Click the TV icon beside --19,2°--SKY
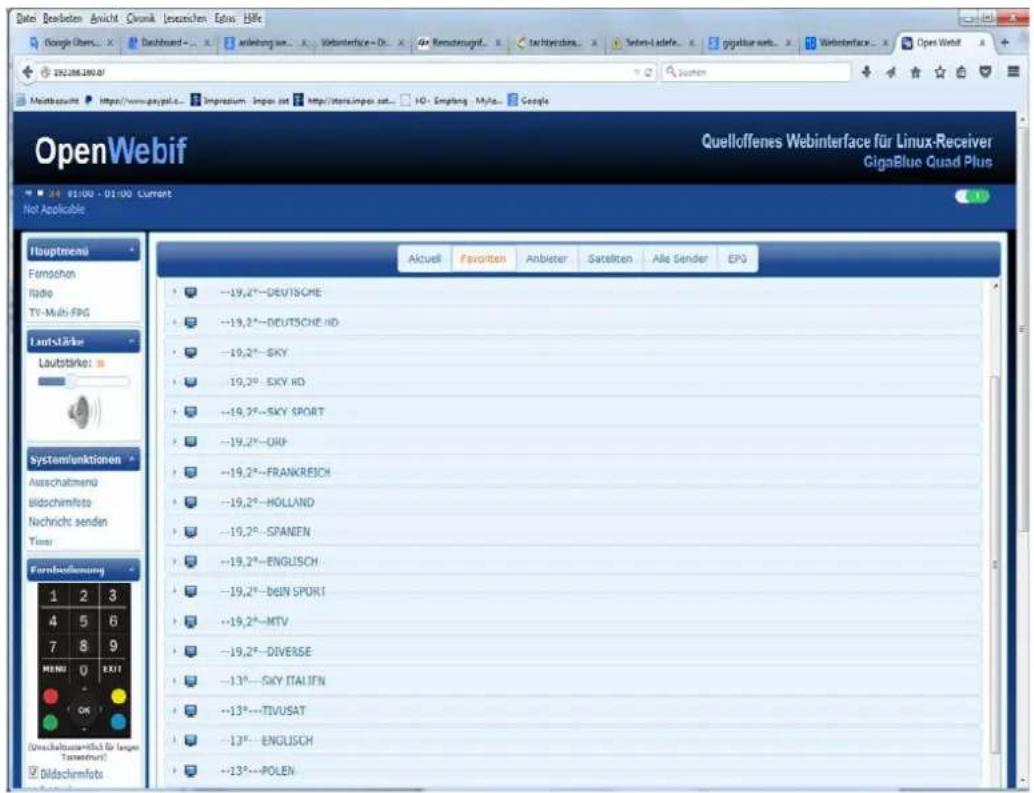 tap(191, 353)
